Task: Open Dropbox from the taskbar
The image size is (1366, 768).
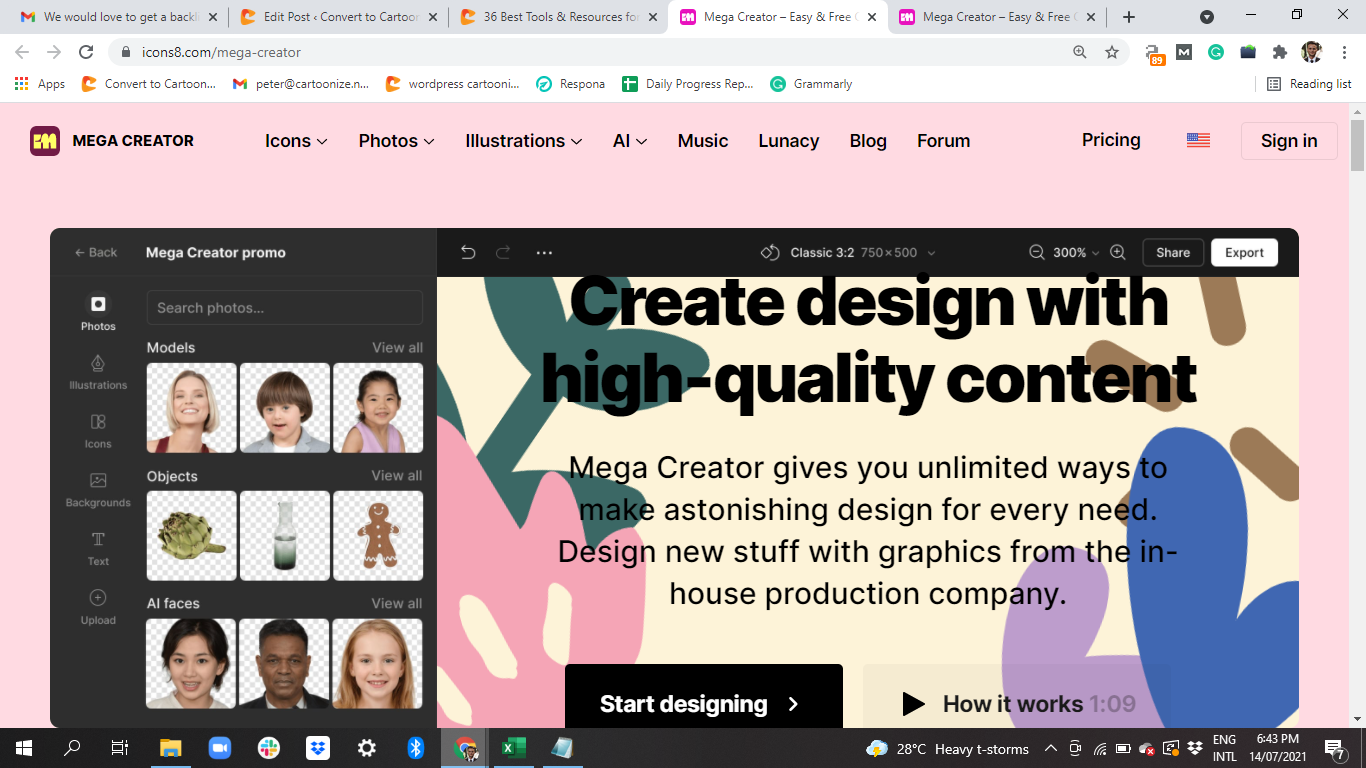Action: click(x=318, y=748)
